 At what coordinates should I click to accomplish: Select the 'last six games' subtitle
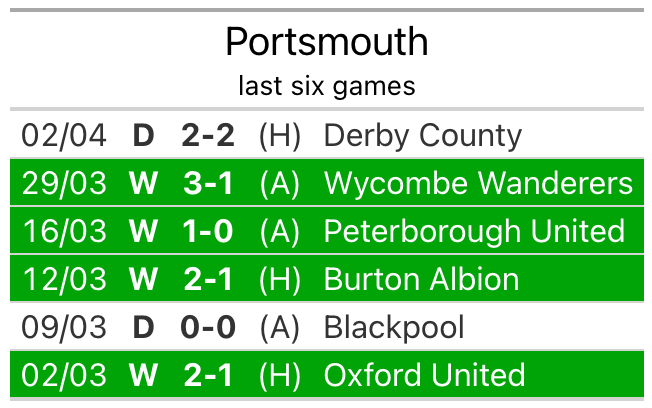[327, 86]
